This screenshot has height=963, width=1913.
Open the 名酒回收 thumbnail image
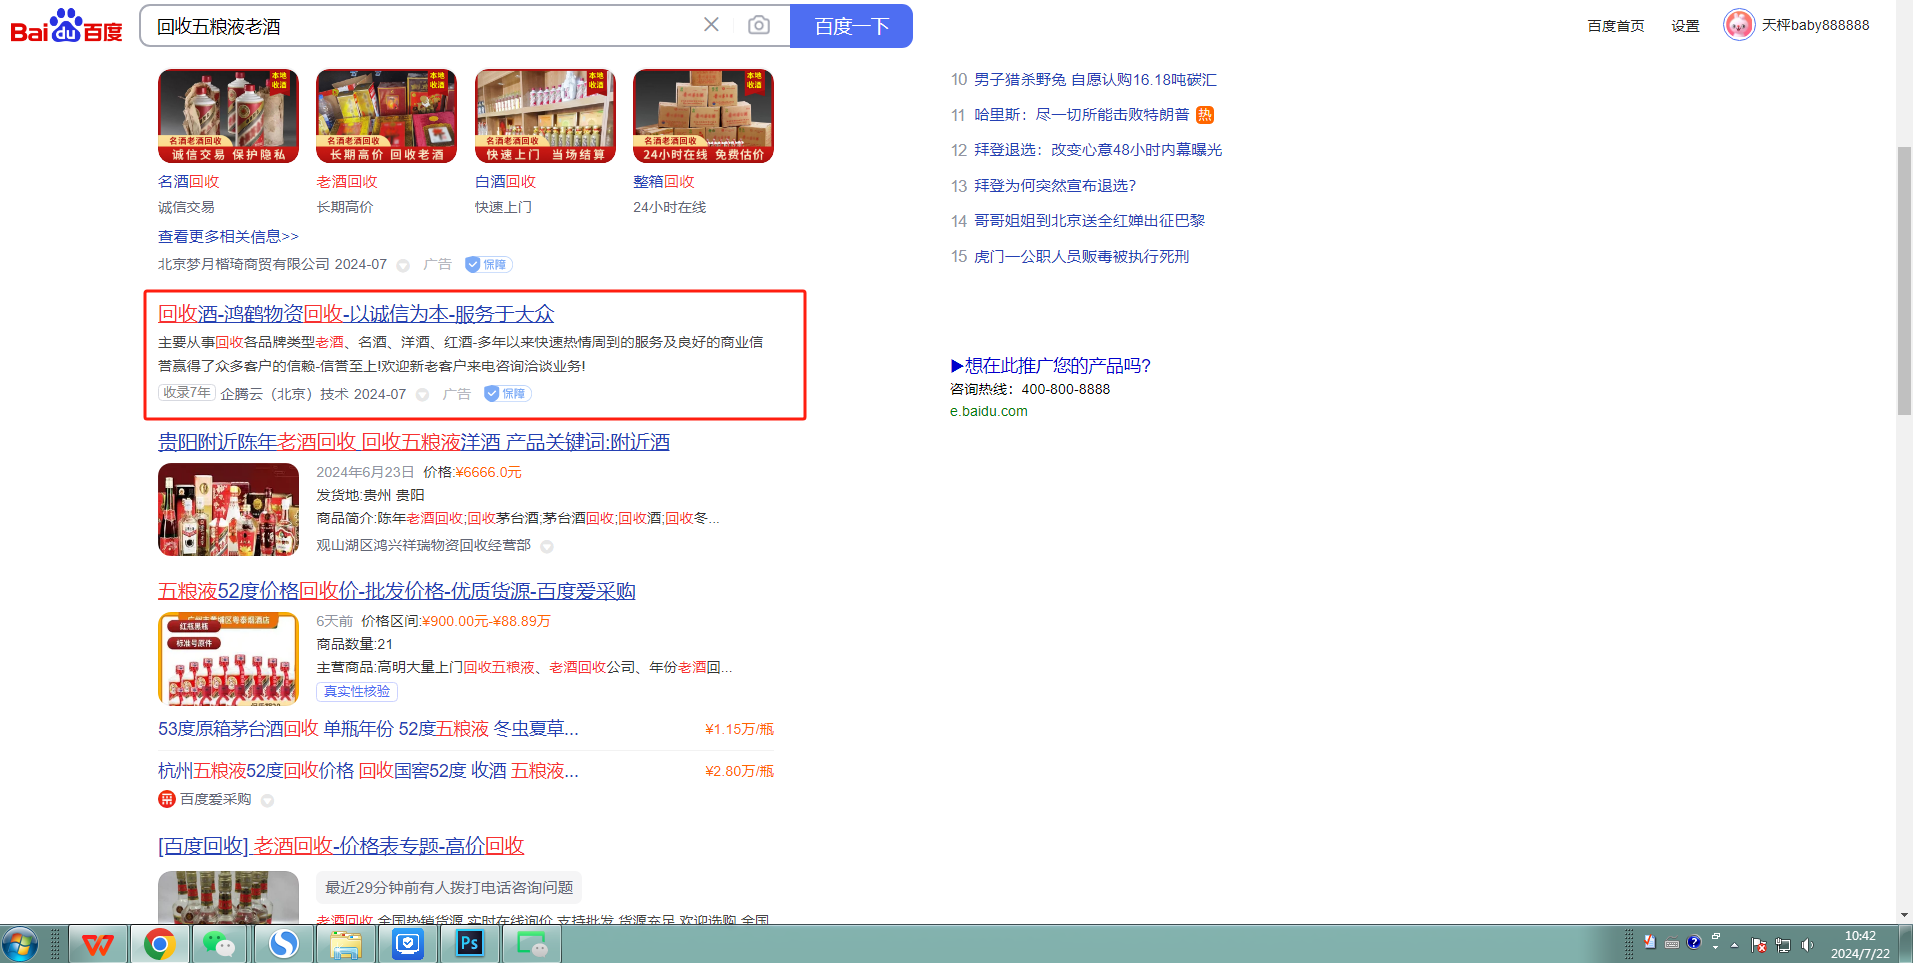point(228,116)
